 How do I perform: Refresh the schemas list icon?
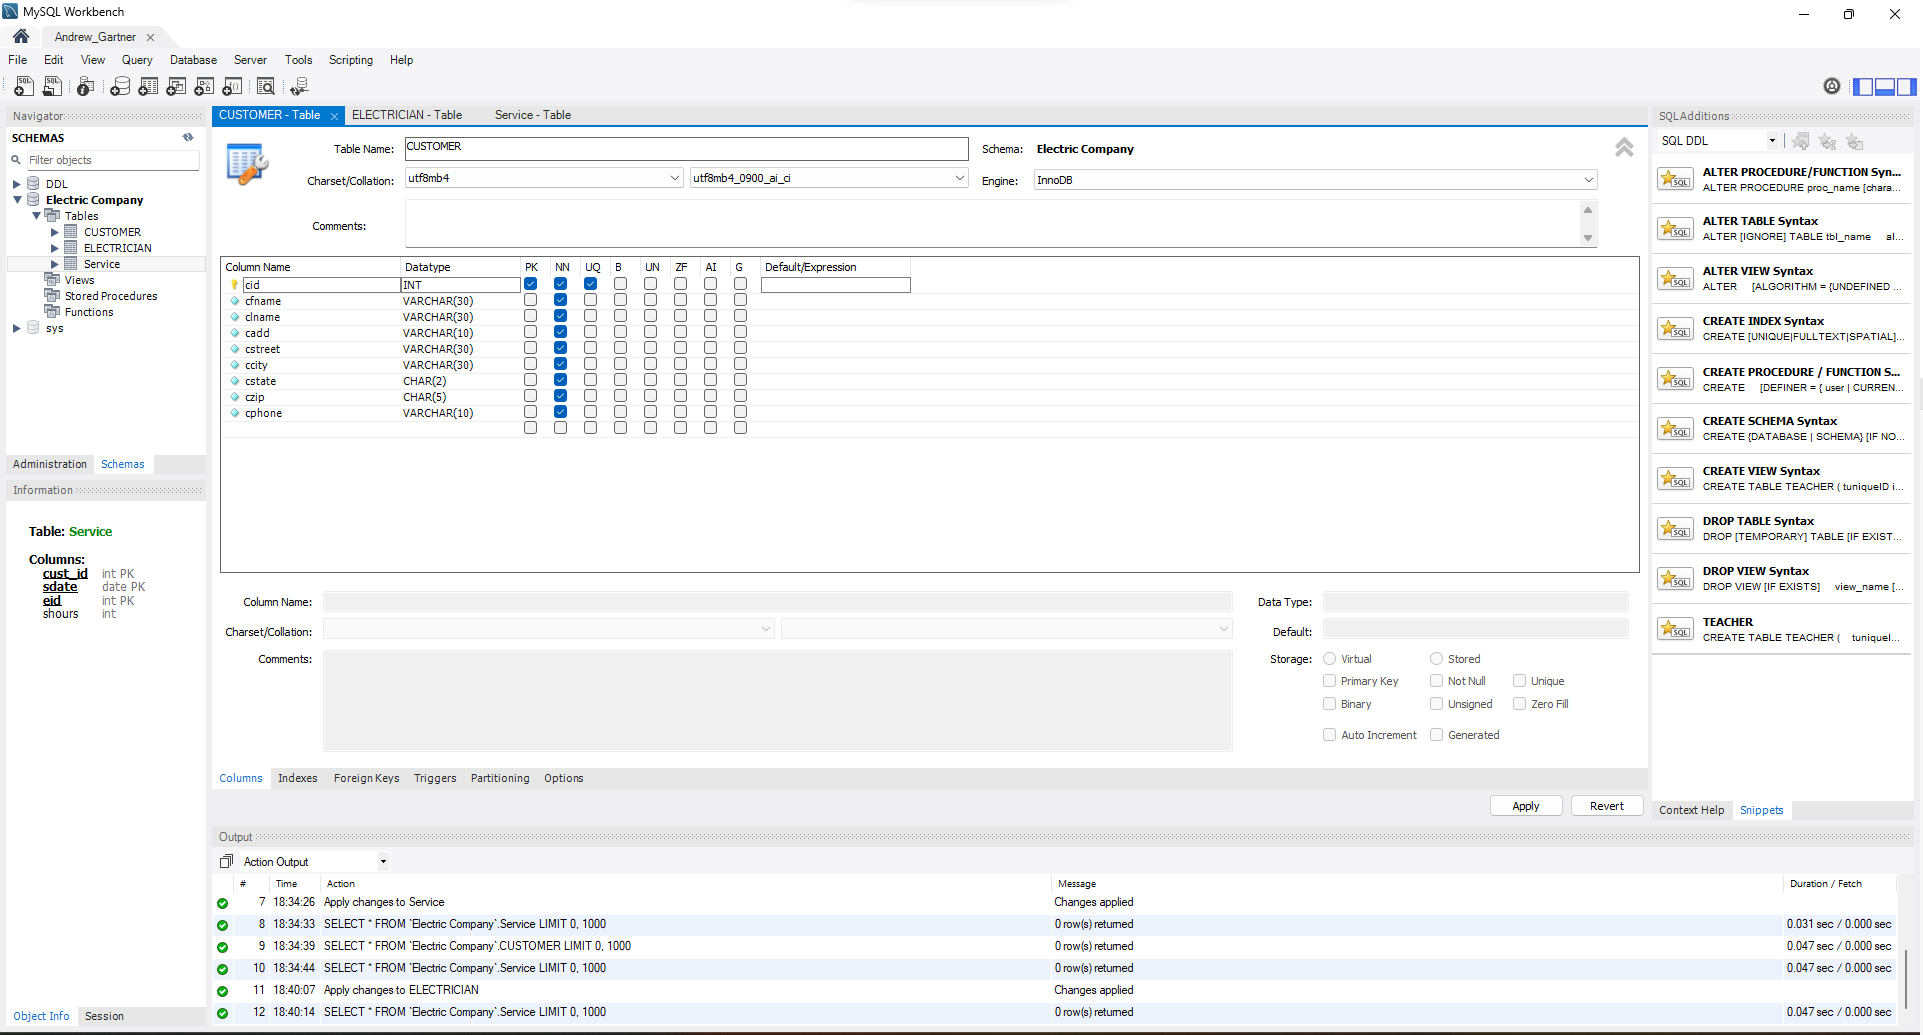[x=188, y=138]
